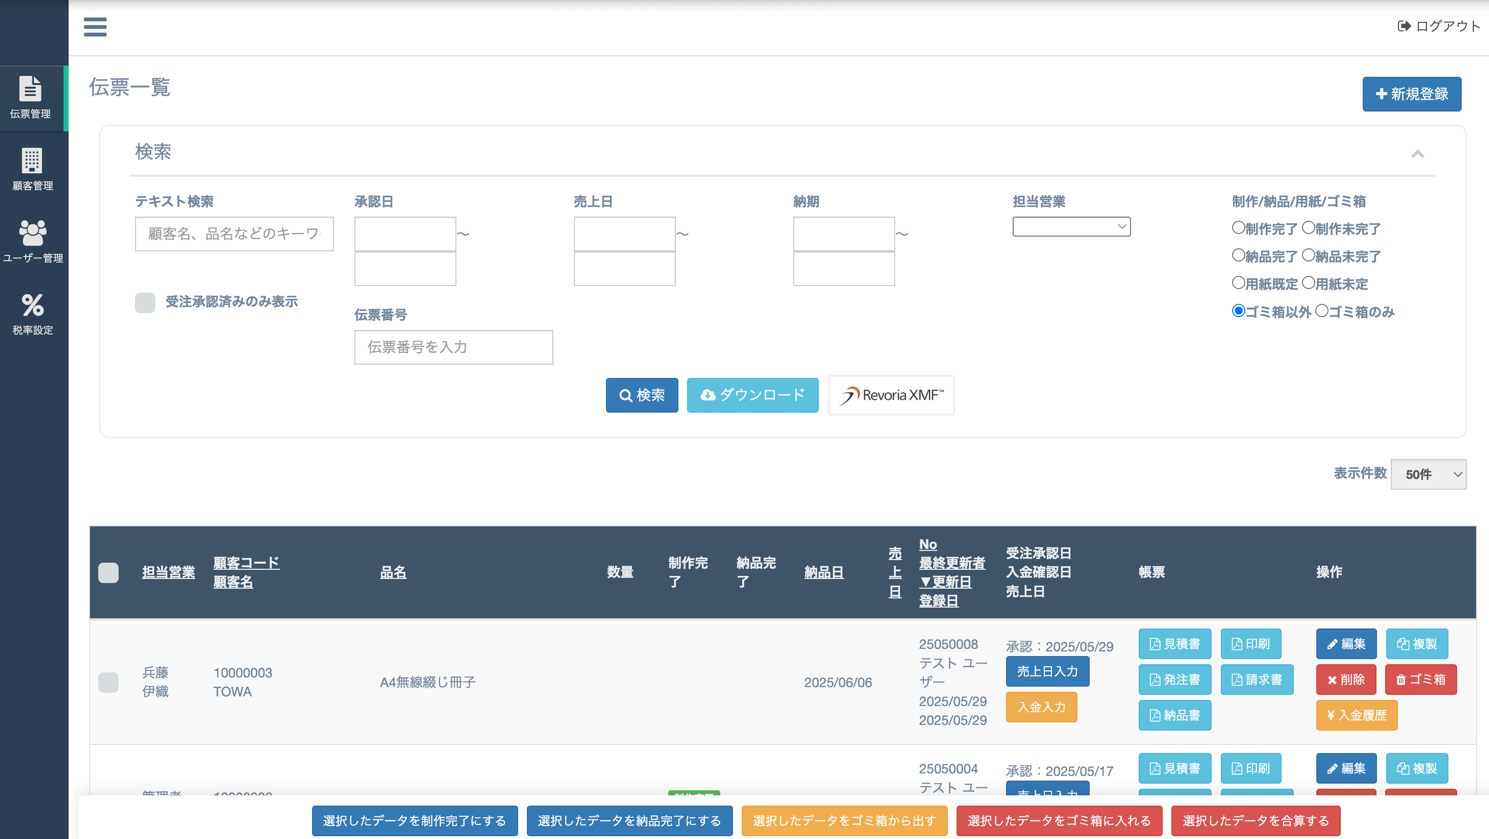
Task: Click the Revoria XMF logo button
Action: pos(890,395)
